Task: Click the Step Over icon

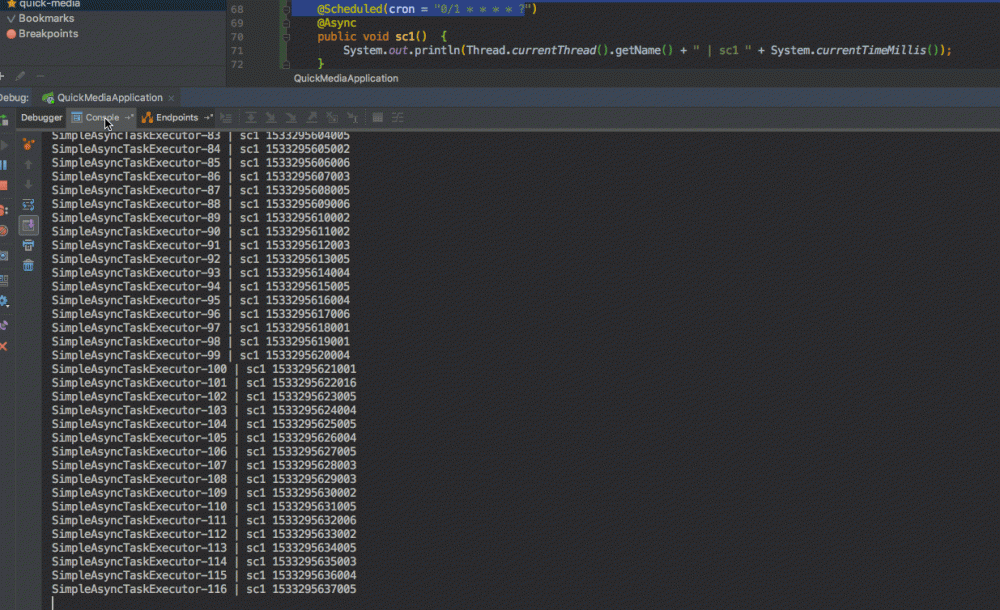Action: tap(251, 117)
